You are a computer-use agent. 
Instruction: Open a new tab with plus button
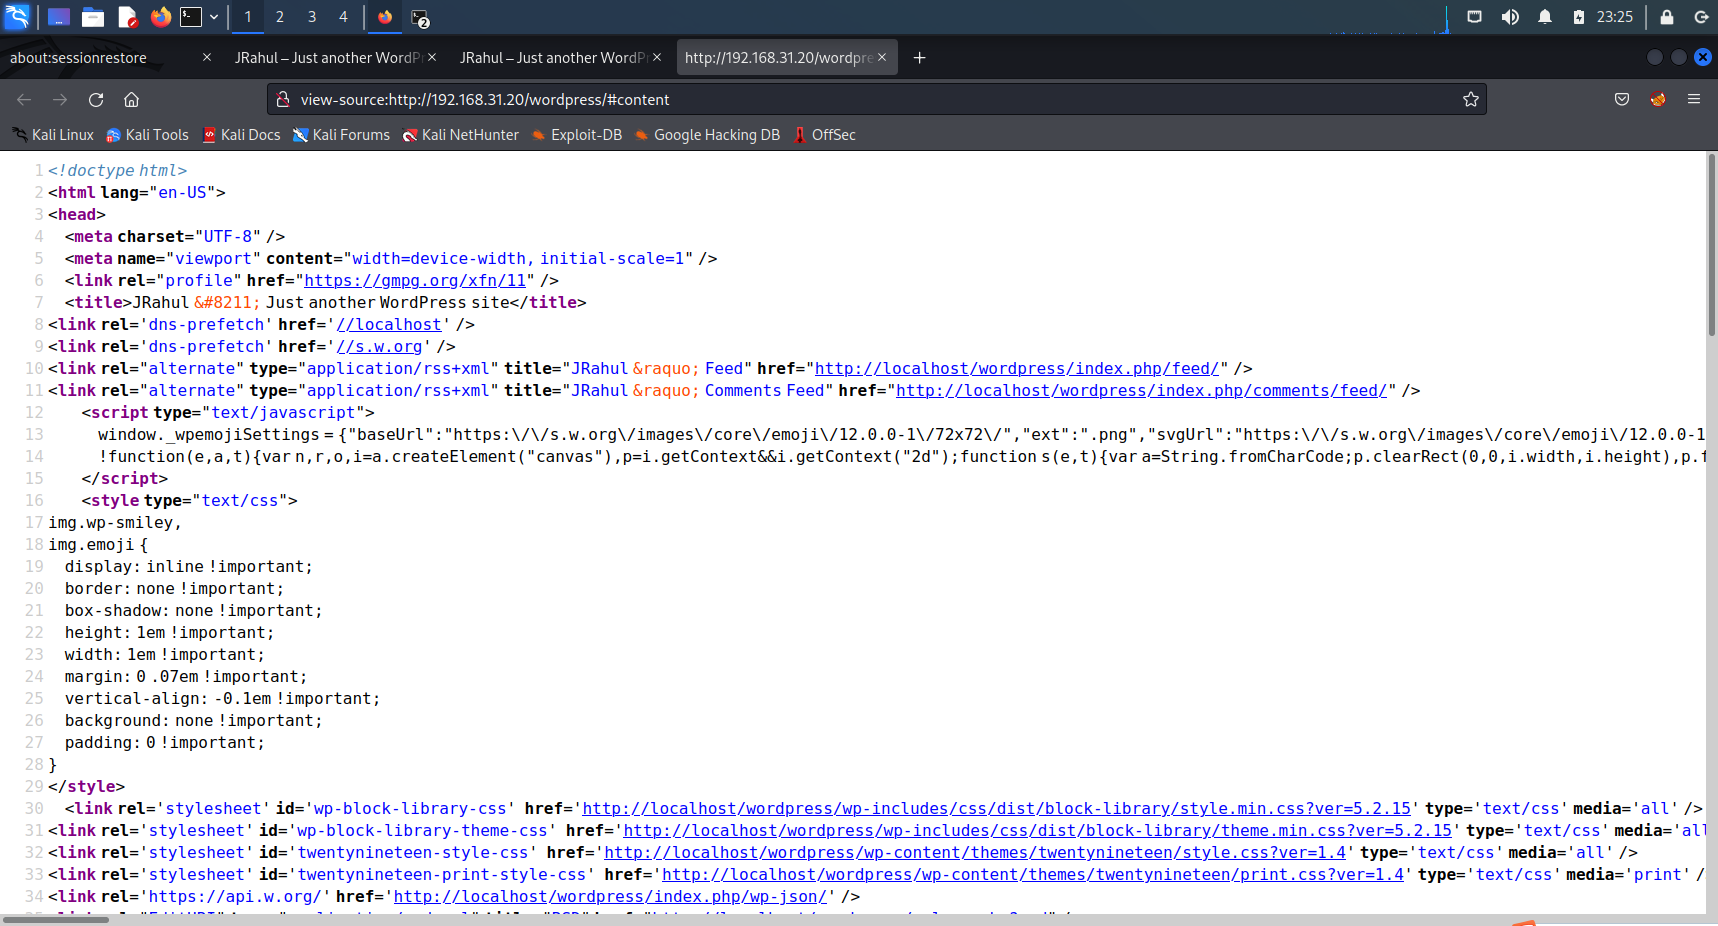pyautogui.click(x=920, y=58)
